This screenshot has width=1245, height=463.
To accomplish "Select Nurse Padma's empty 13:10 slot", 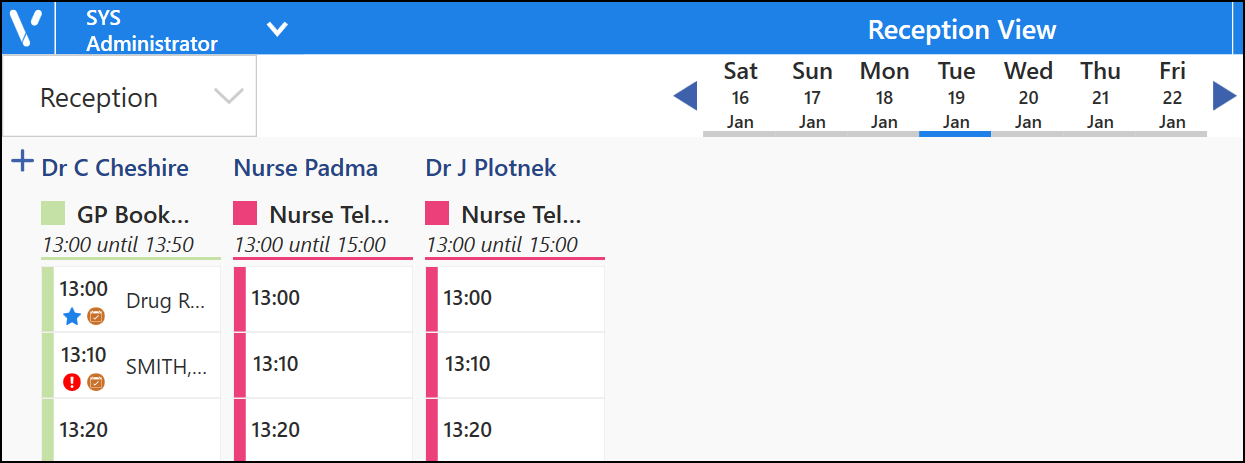I will (323, 364).
